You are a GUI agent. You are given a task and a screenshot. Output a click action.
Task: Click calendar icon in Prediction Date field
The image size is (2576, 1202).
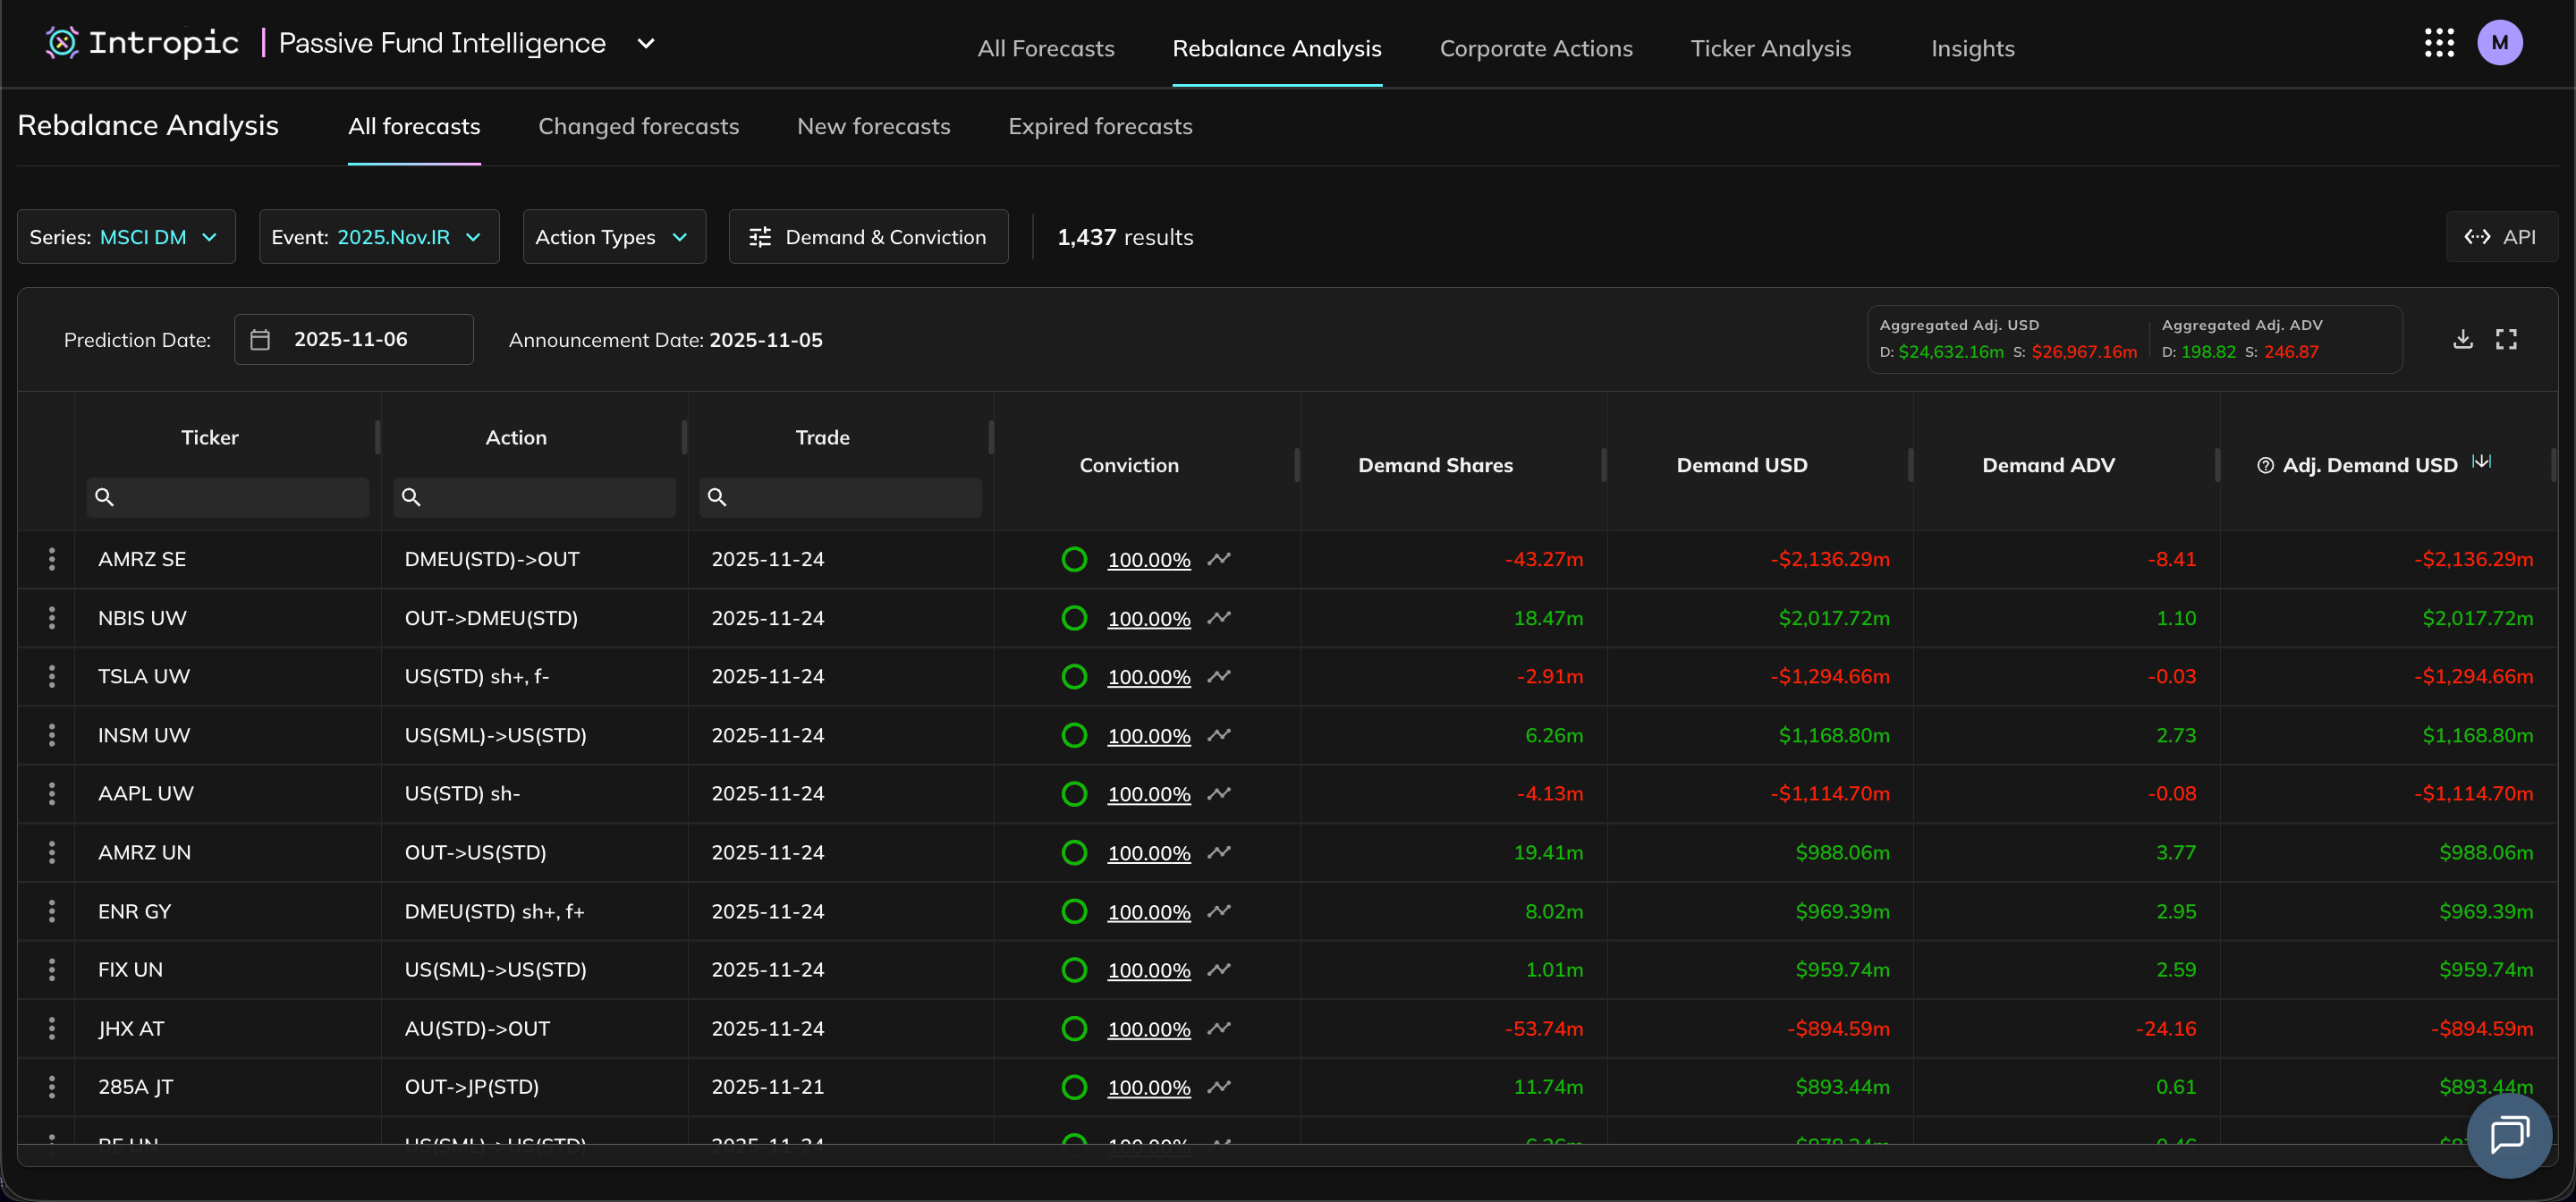[260, 340]
